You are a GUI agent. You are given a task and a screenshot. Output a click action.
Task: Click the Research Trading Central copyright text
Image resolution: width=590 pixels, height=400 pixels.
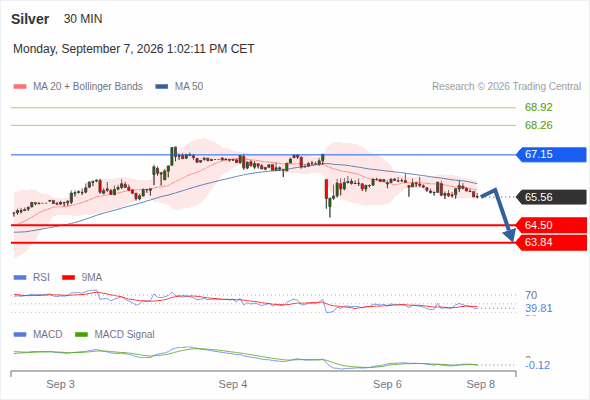506,87
